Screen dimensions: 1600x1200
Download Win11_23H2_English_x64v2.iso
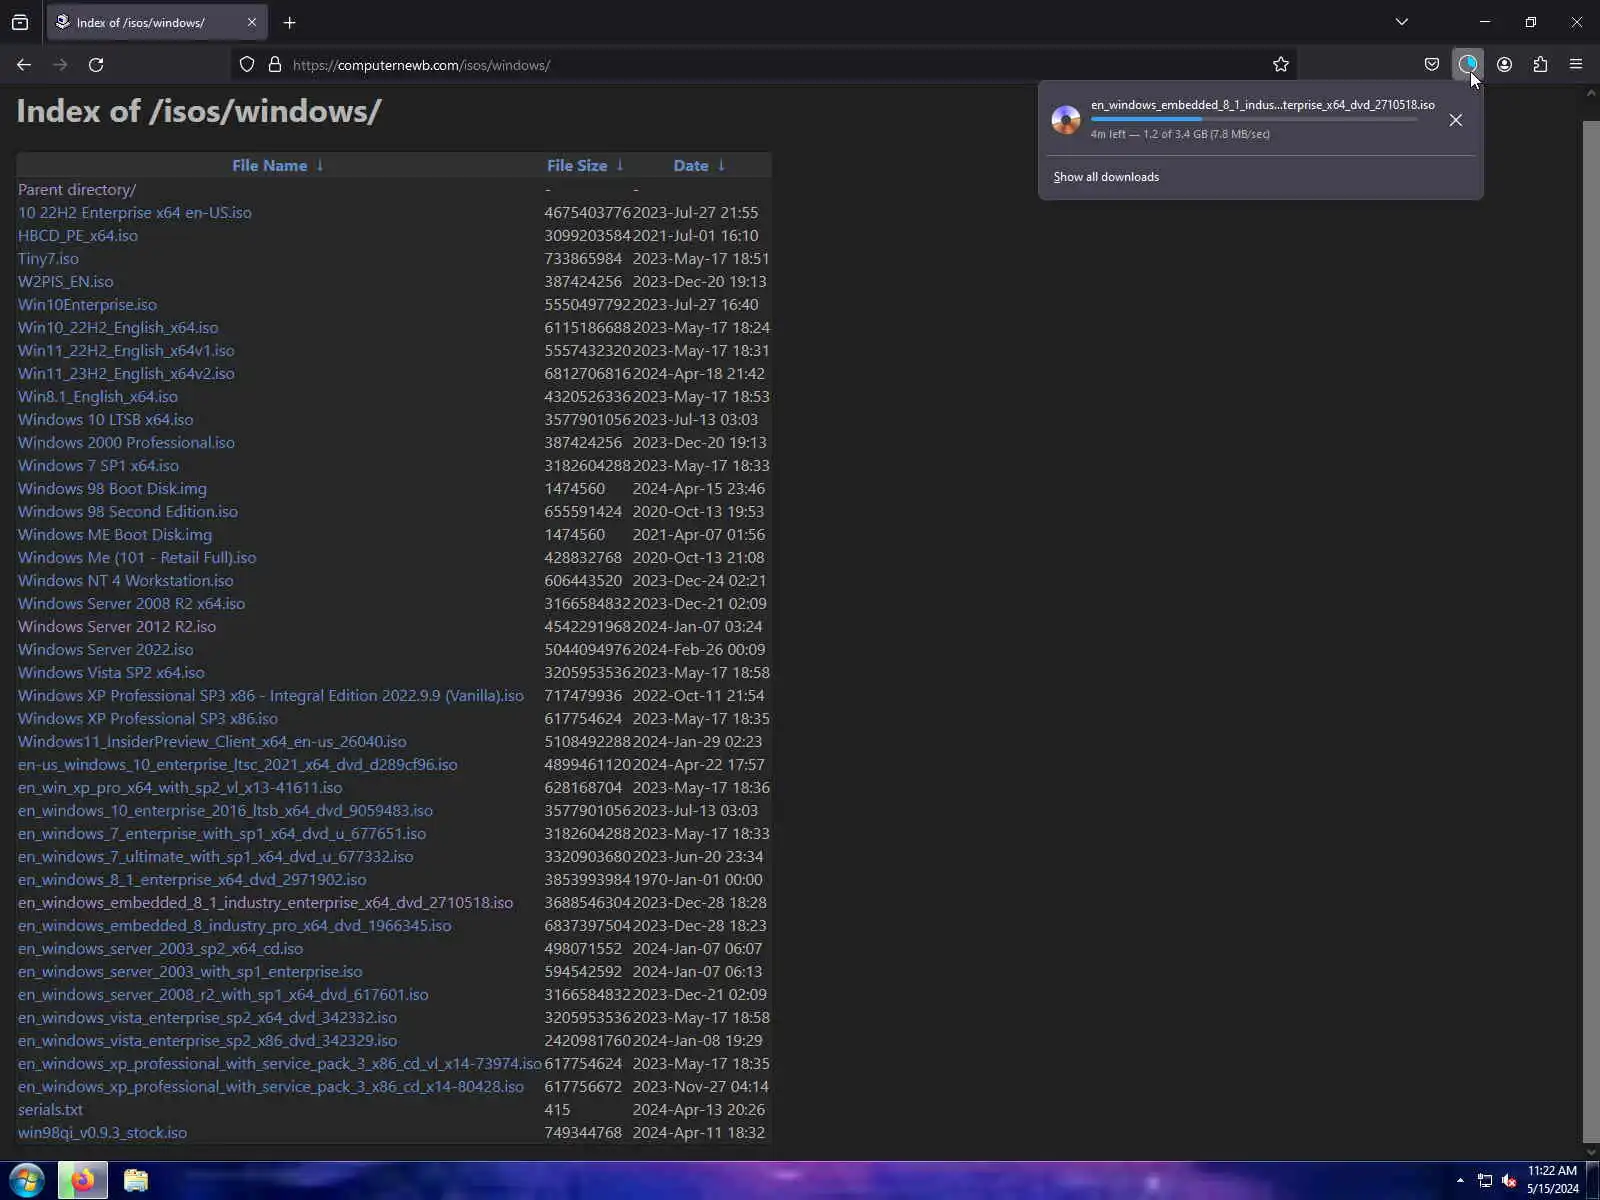tap(126, 374)
